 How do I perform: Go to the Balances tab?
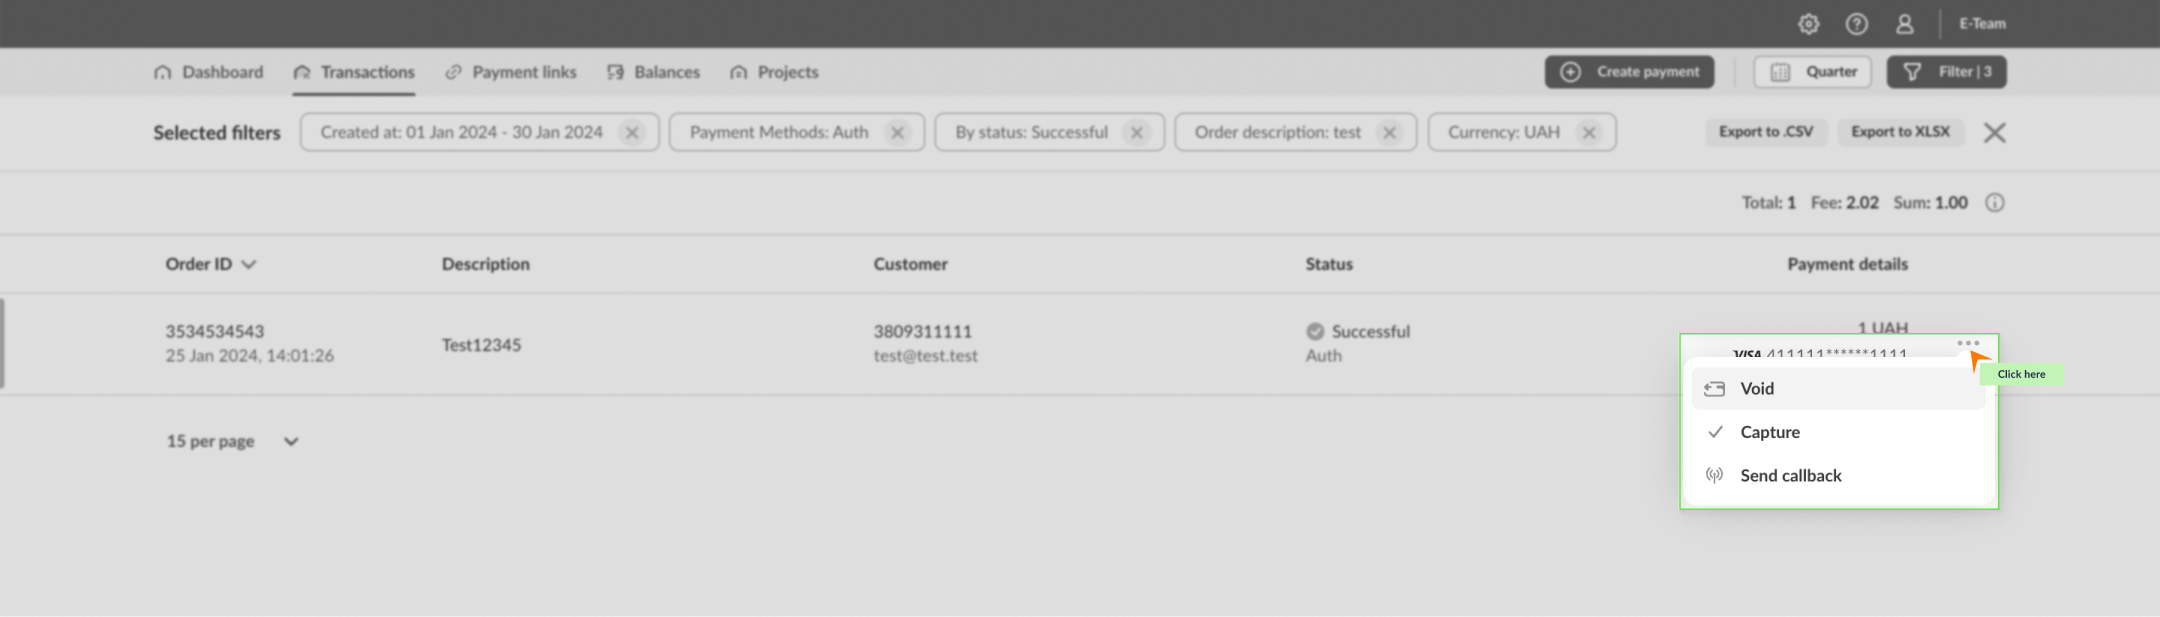(654, 72)
